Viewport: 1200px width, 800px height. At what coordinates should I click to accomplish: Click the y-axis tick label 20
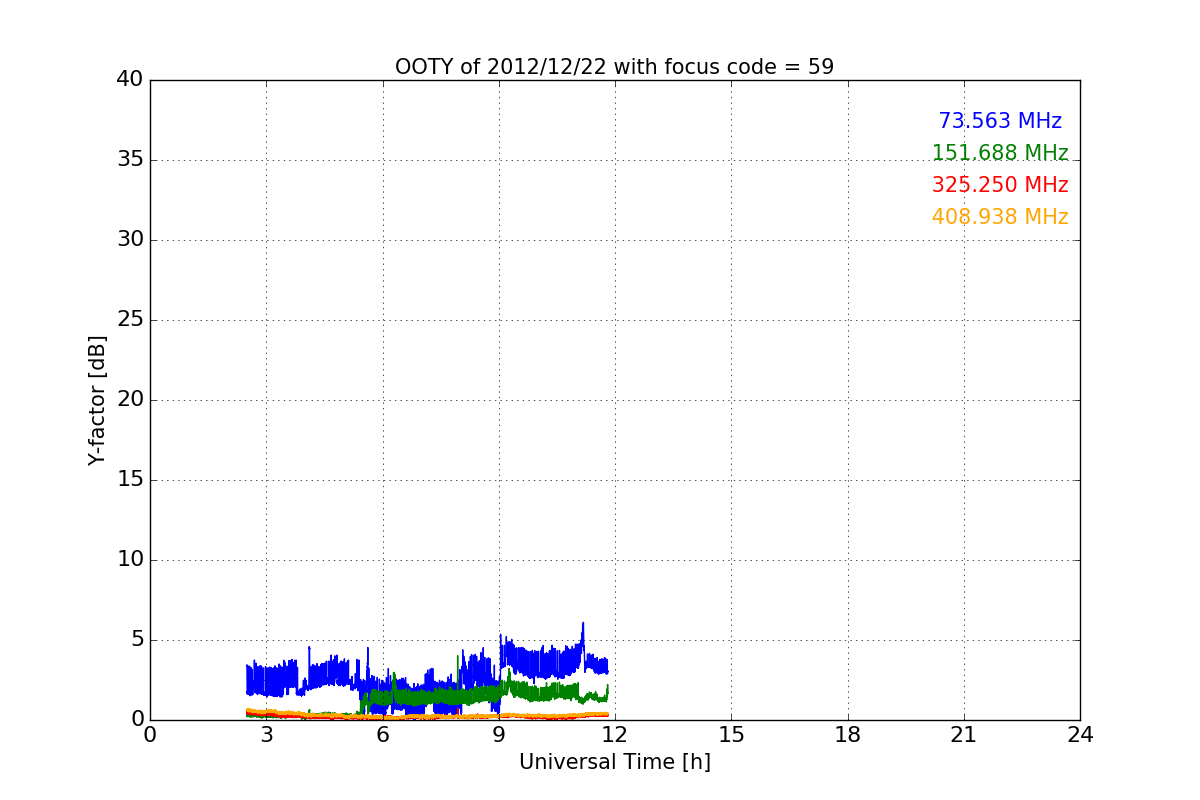[130, 400]
